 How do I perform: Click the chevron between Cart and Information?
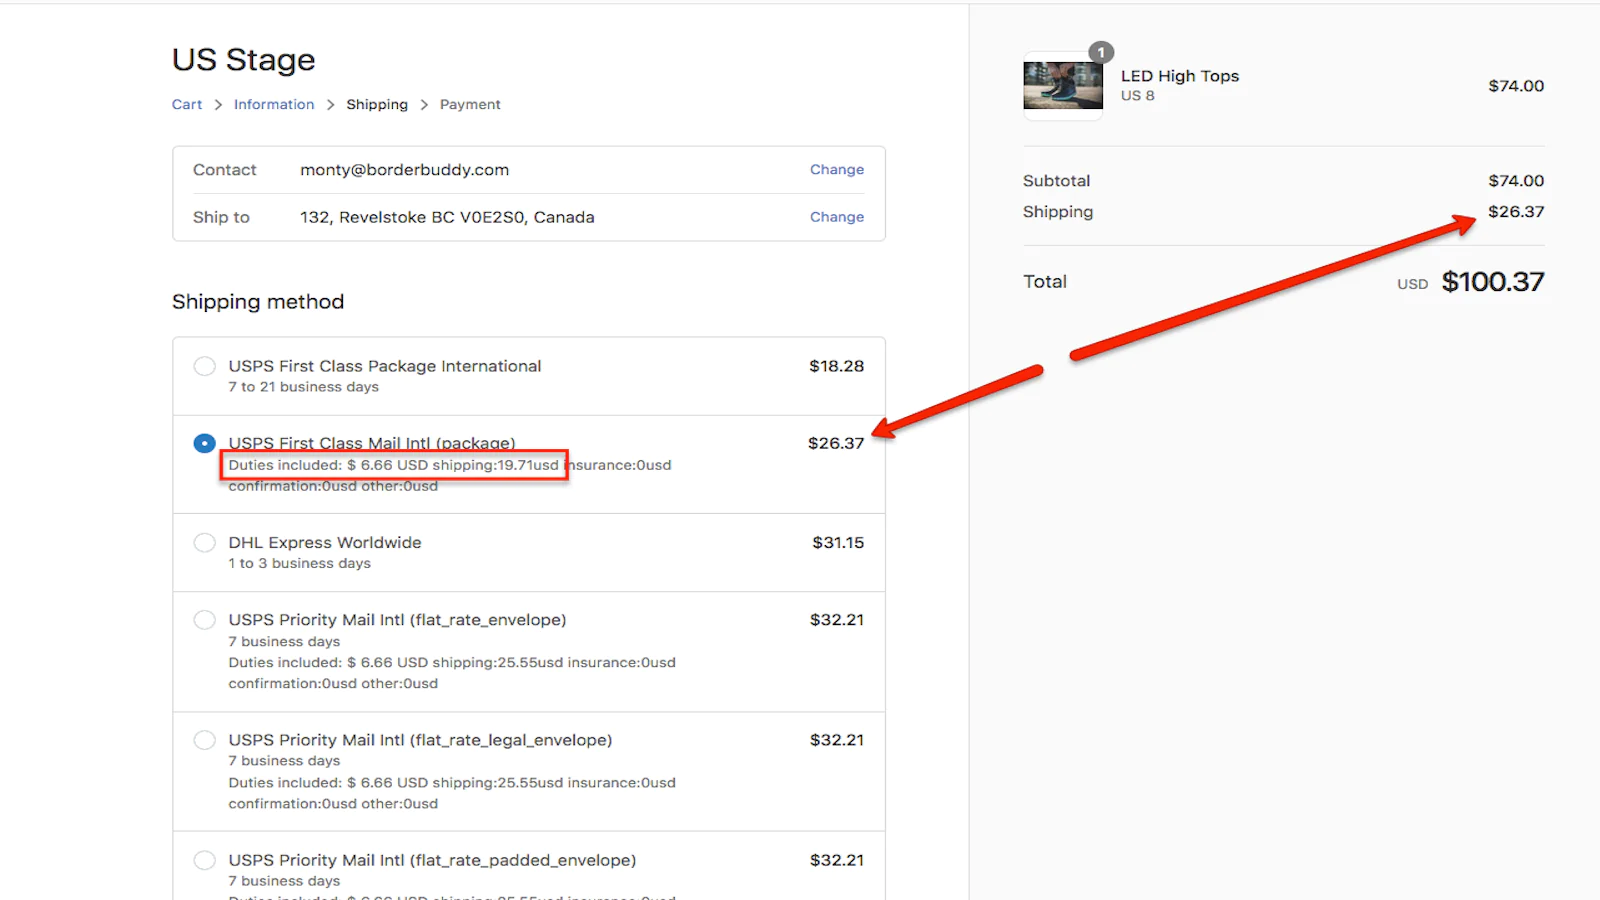(218, 105)
